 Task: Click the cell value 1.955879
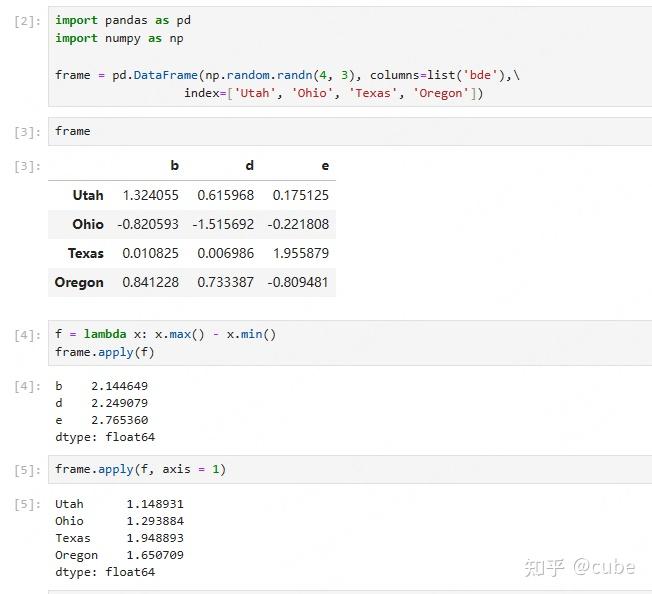(300, 253)
